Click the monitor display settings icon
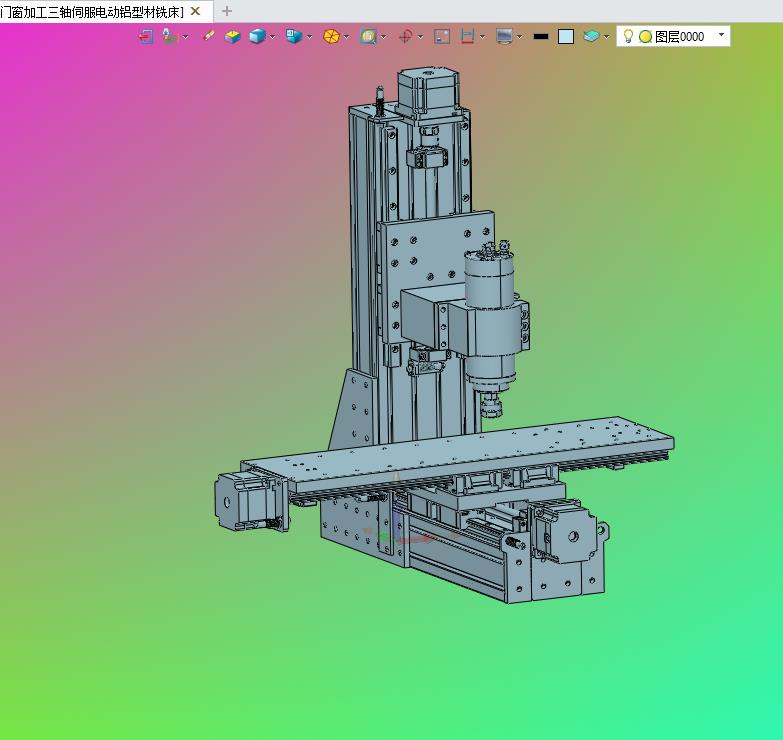 504,36
